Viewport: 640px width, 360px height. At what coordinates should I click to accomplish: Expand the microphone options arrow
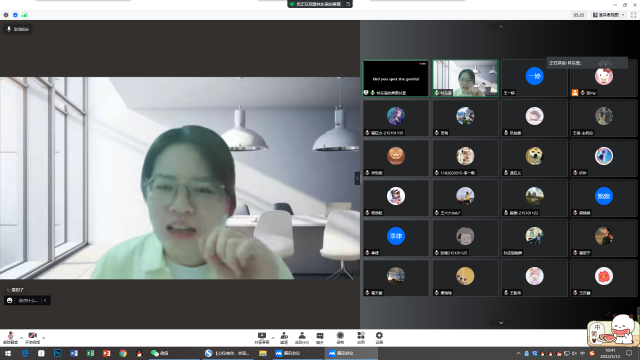(21, 338)
